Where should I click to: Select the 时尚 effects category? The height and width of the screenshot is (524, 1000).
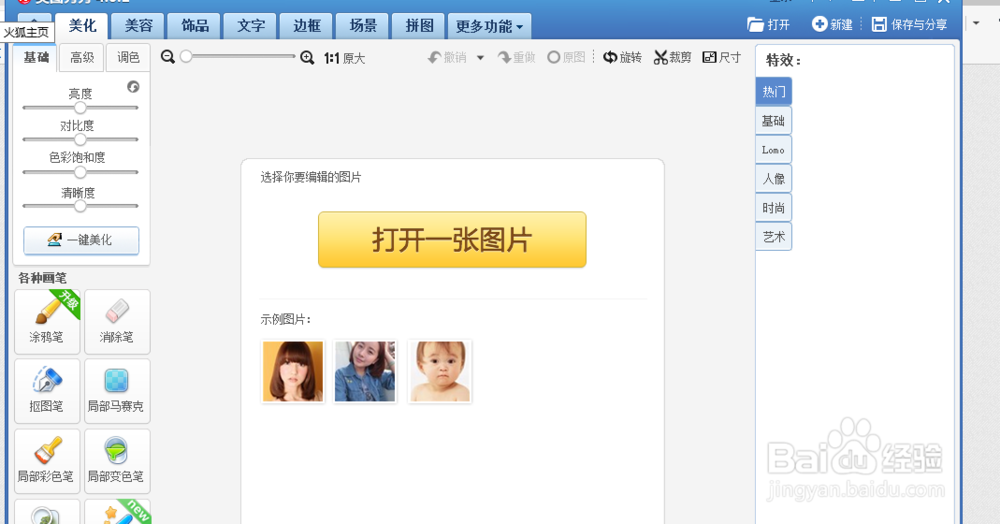pyautogui.click(x=774, y=208)
